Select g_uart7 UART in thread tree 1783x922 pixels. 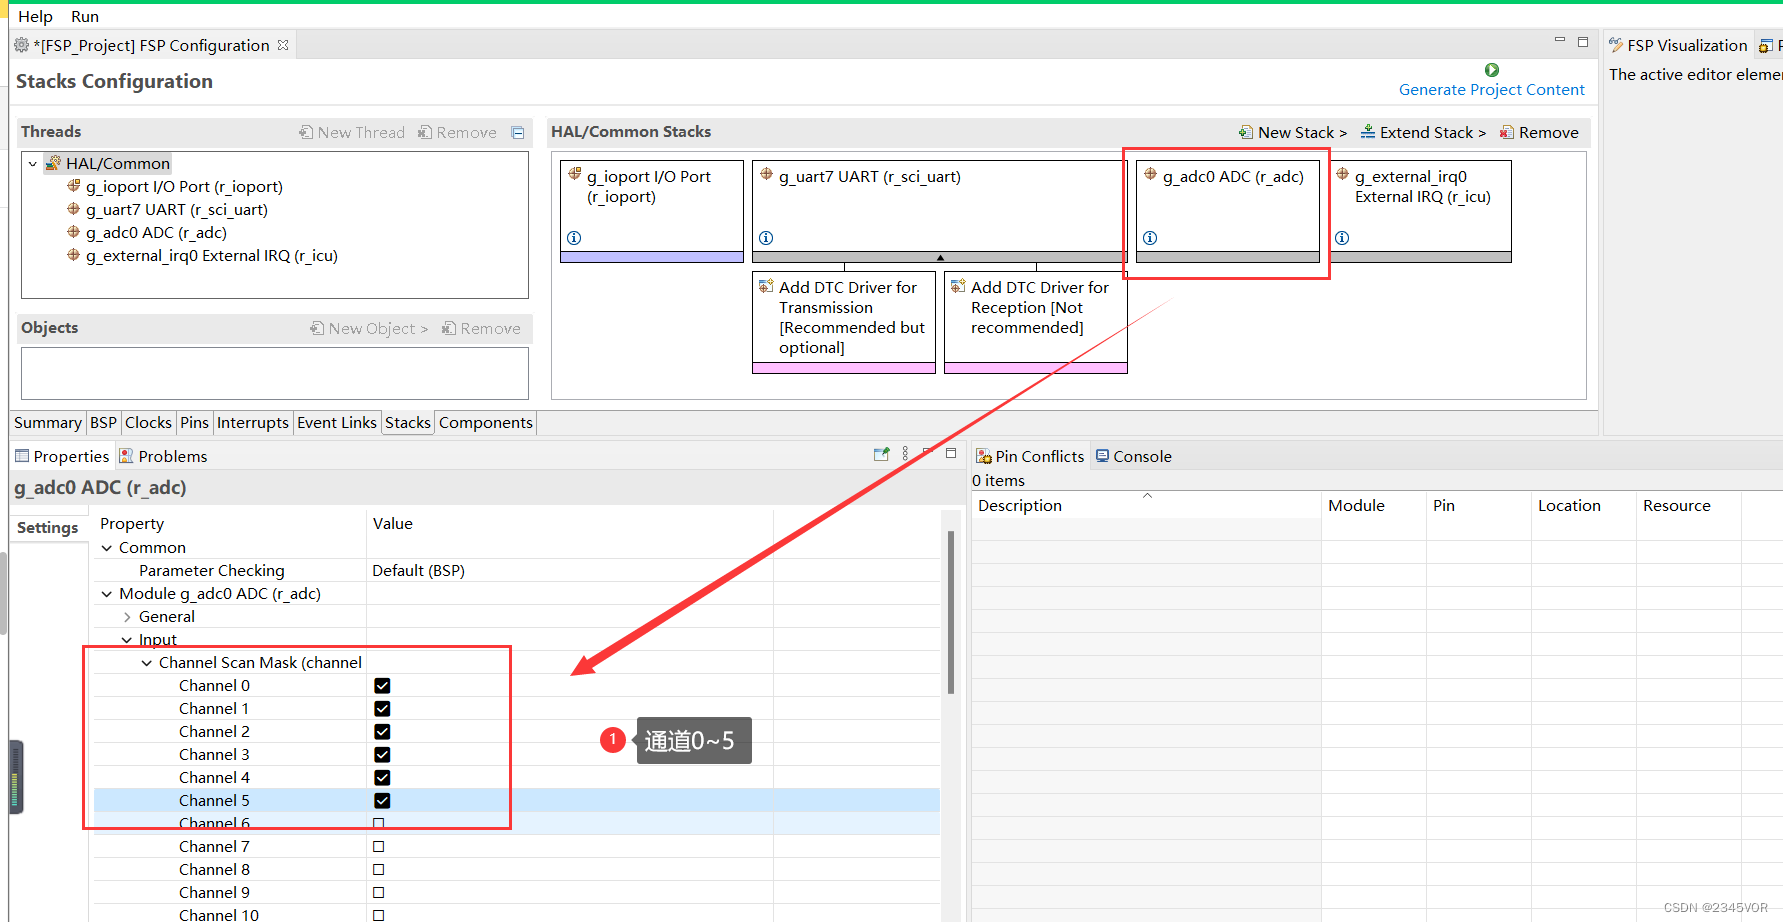[167, 210]
